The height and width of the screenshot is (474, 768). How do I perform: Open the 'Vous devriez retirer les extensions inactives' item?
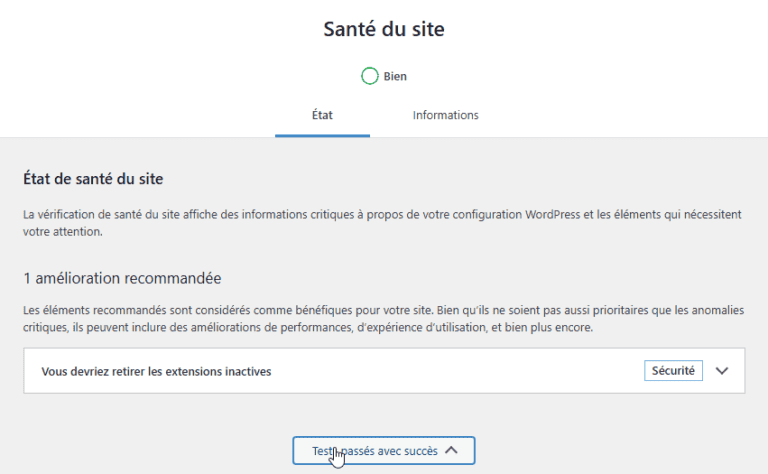coord(157,371)
